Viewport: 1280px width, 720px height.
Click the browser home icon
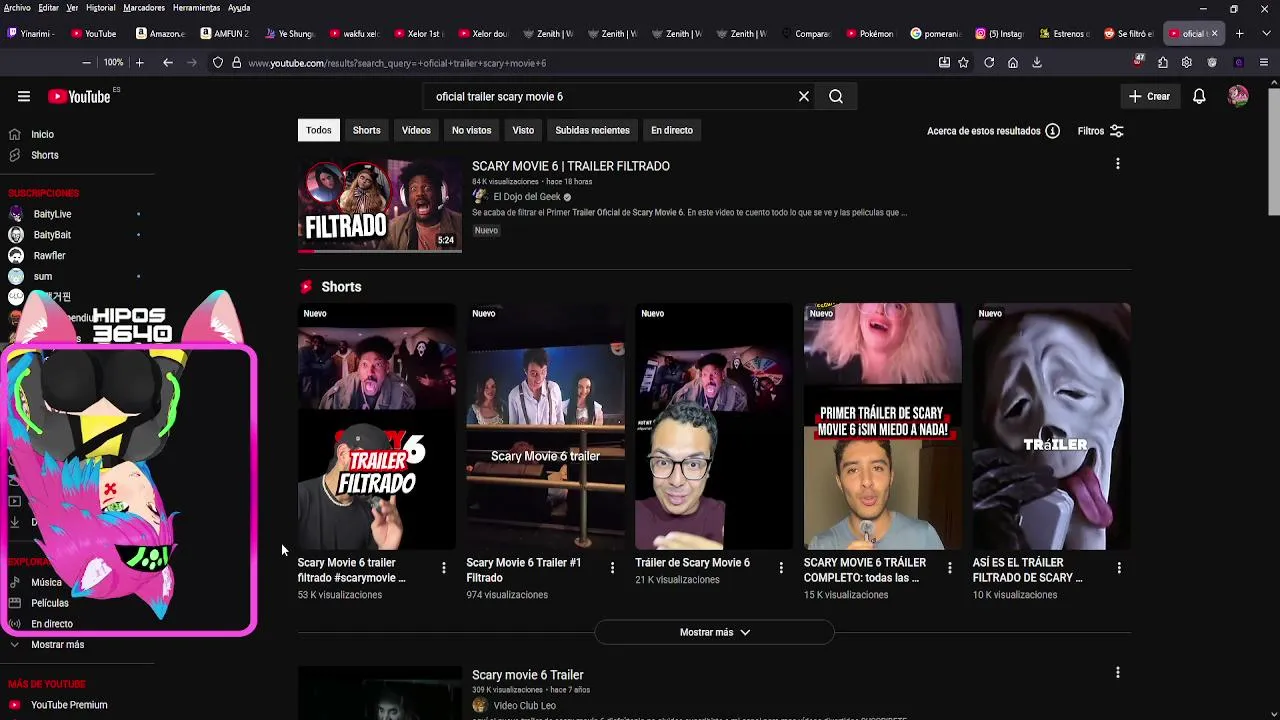pyautogui.click(x=1013, y=62)
